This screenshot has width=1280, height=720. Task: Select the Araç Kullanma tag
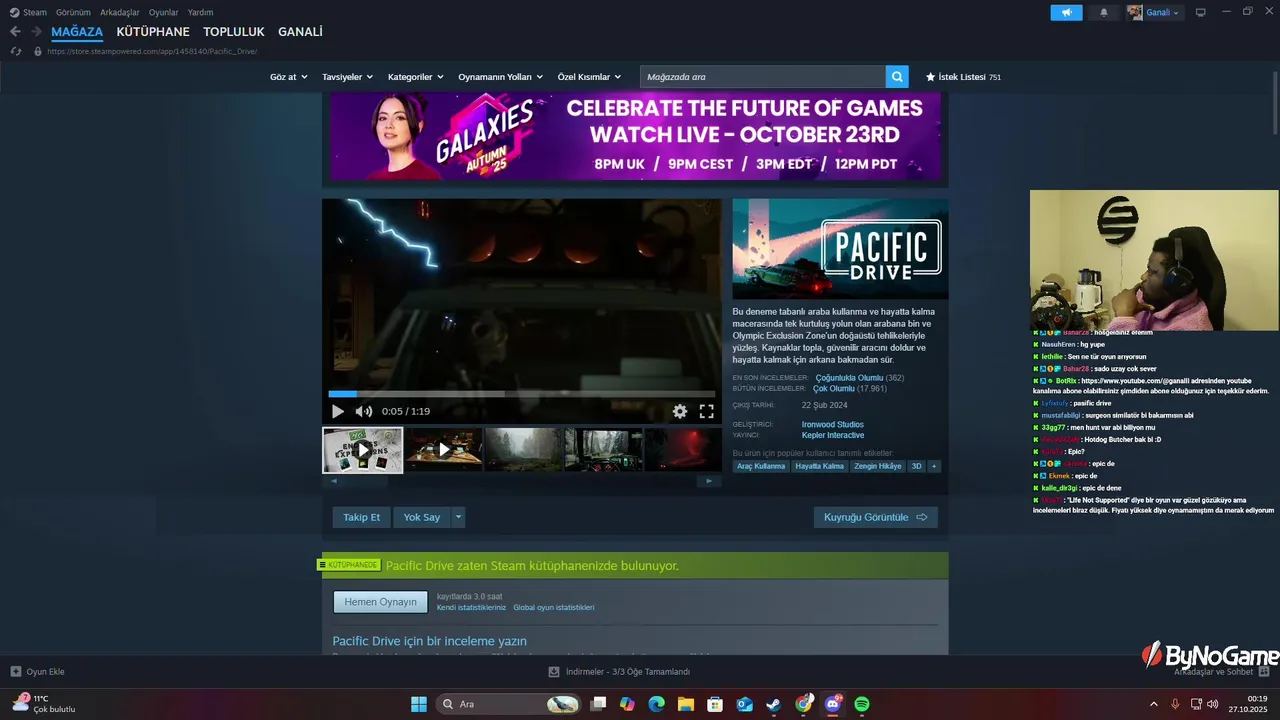click(761, 466)
